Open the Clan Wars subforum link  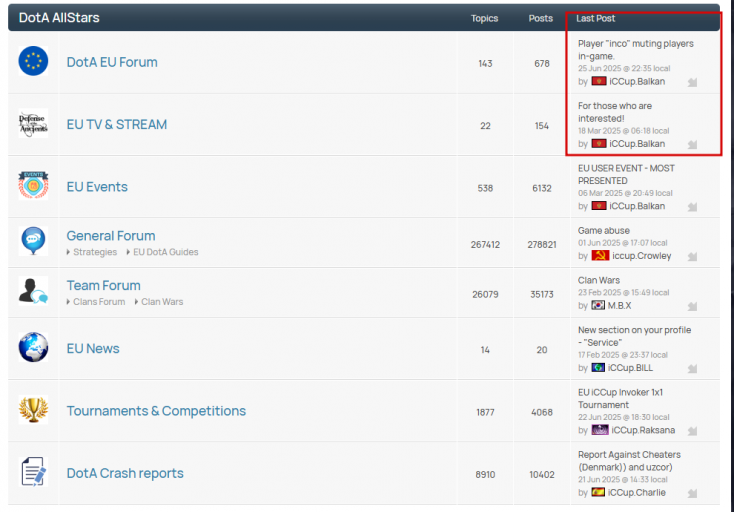[x=162, y=302]
